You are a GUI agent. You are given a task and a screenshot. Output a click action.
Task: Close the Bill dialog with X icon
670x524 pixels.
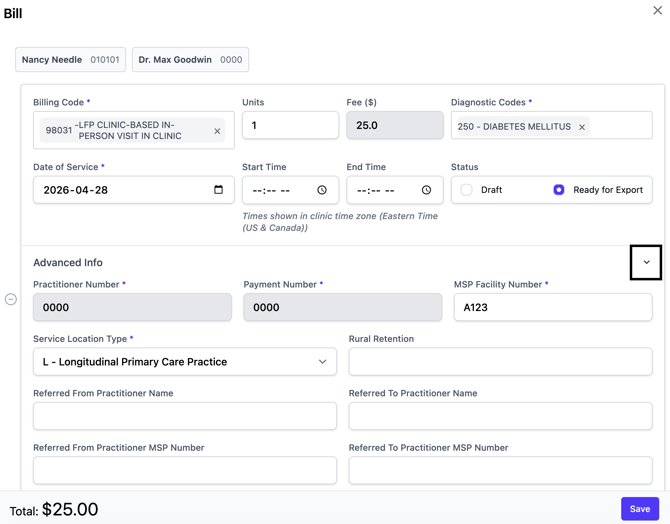tap(657, 11)
